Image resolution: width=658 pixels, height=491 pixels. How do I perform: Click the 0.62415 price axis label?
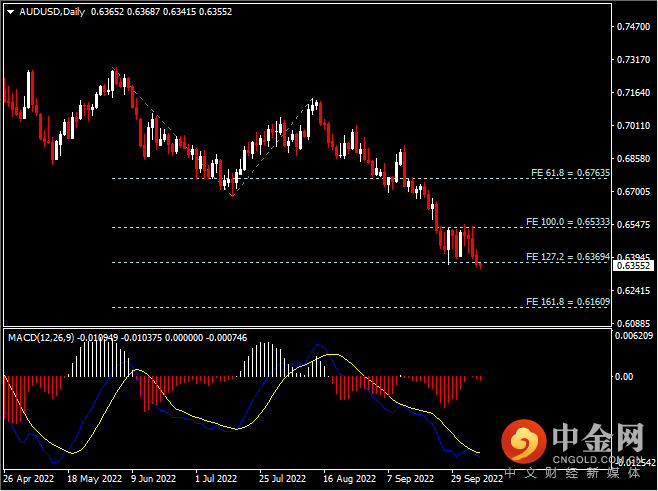click(x=633, y=290)
